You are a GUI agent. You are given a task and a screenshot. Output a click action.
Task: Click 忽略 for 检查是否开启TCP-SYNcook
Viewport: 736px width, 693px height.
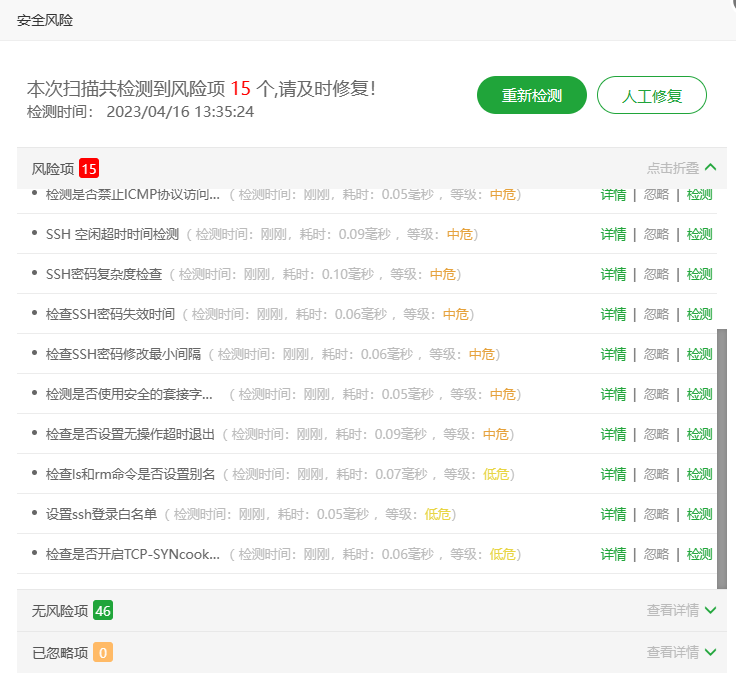[656, 554]
